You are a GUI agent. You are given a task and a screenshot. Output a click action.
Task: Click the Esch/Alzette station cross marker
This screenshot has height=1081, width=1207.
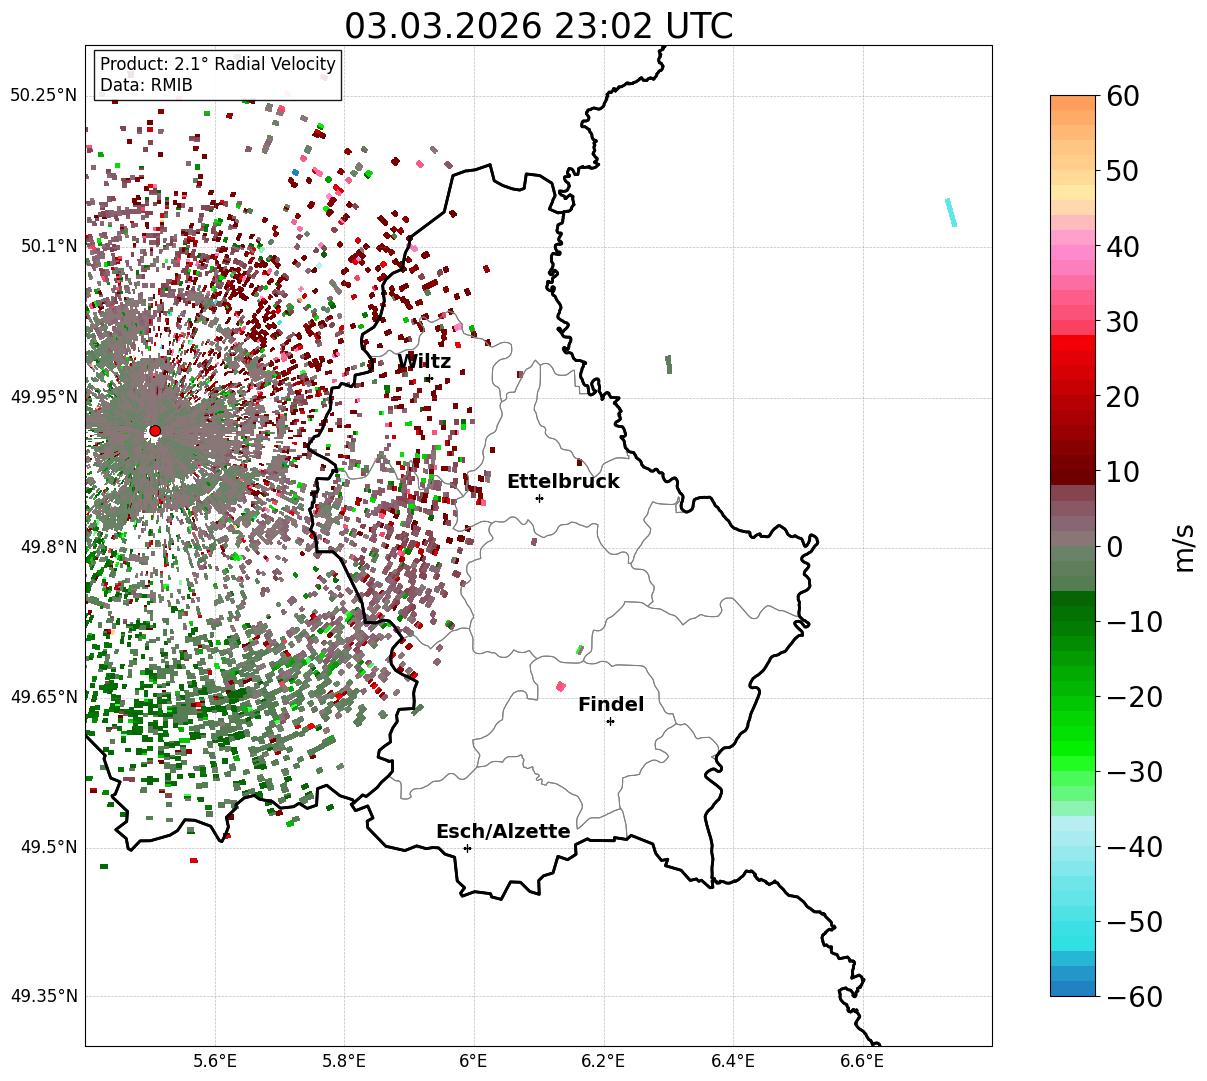(x=467, y=848)
